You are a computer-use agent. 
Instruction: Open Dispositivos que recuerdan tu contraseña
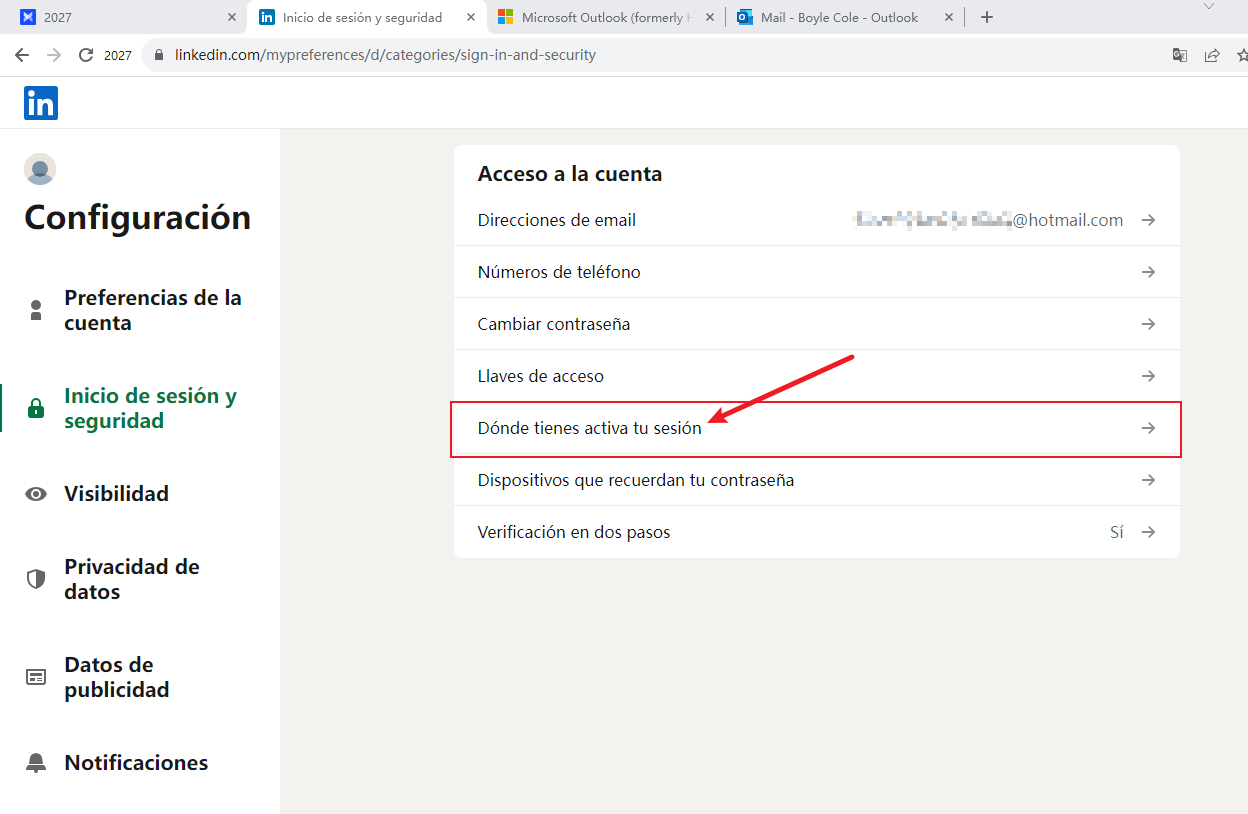(636, 480)
